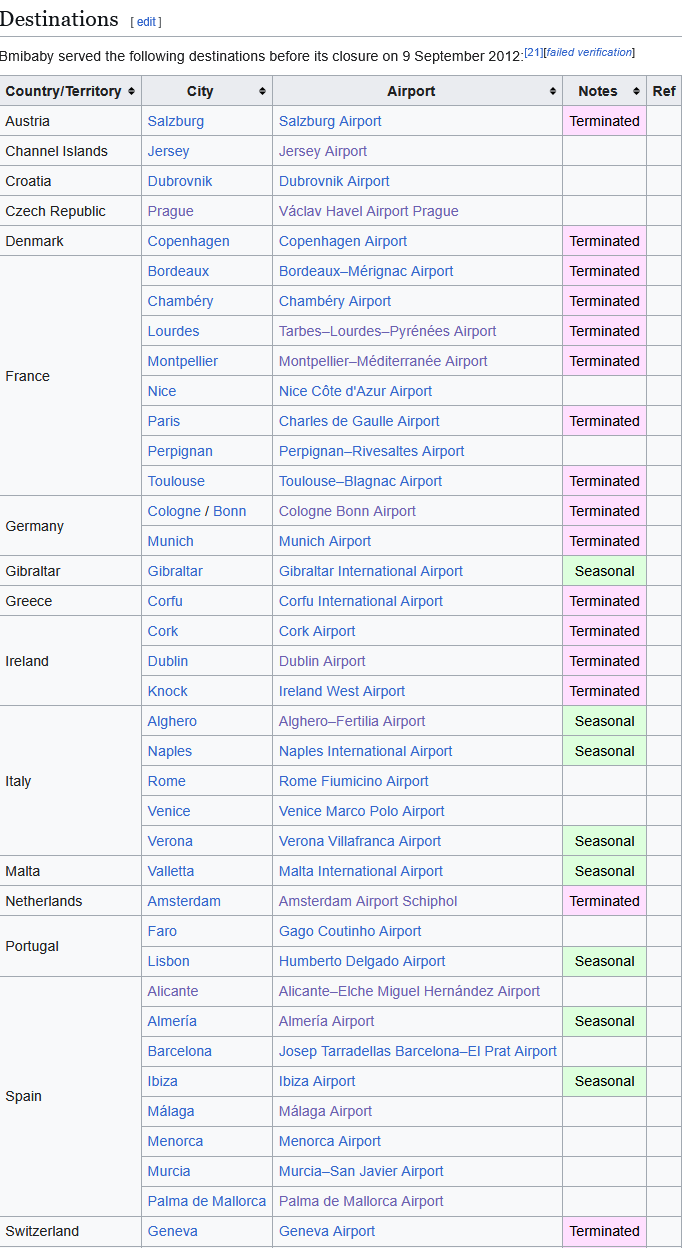Open citation reference 21

(x=533, y=51)
